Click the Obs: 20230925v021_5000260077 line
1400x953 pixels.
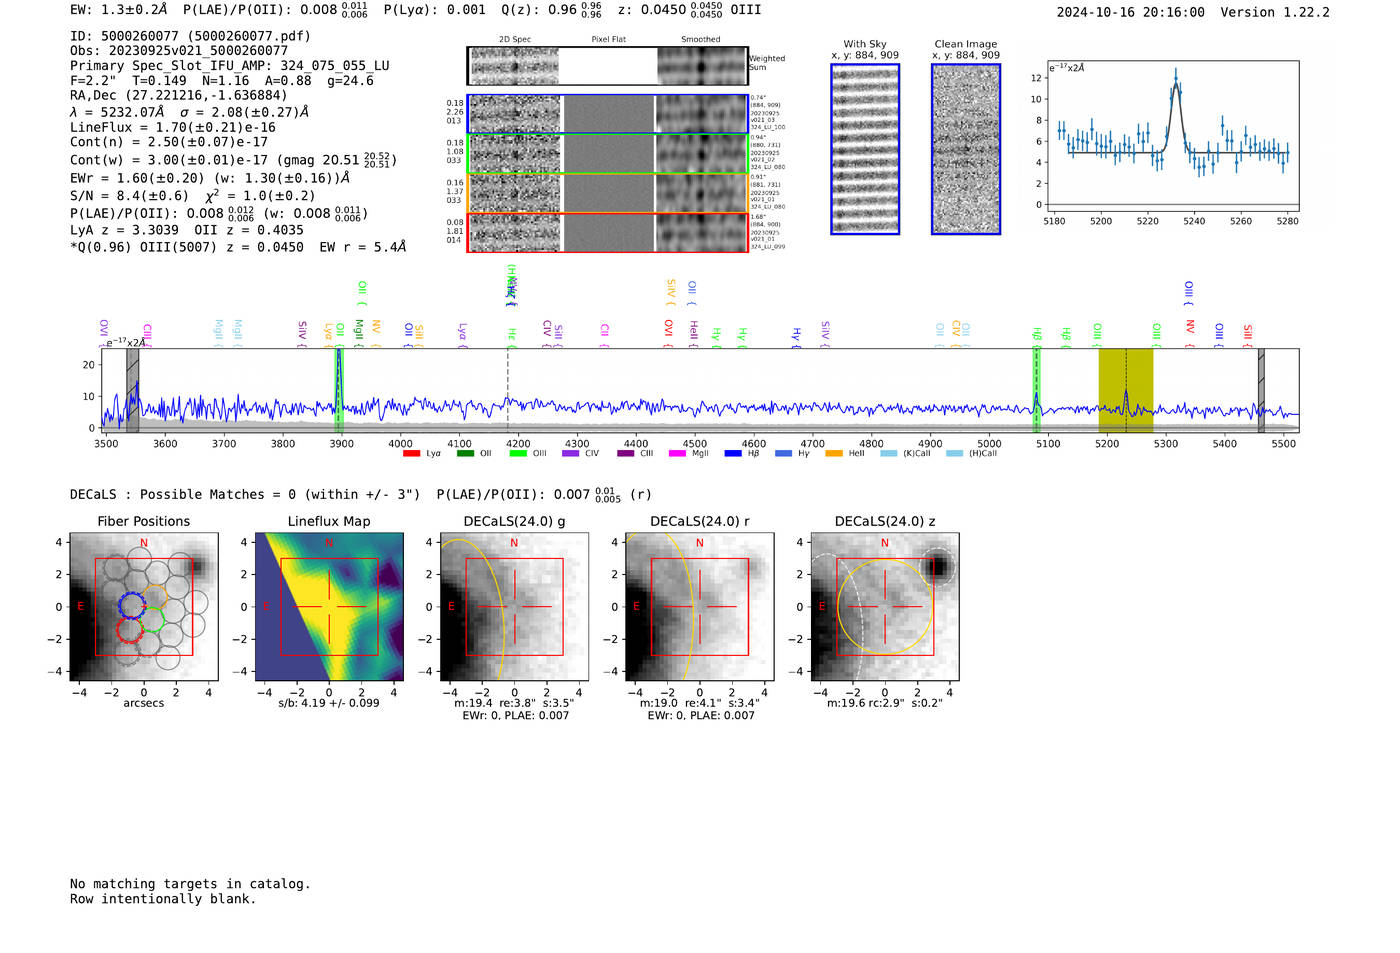(179, 50)
